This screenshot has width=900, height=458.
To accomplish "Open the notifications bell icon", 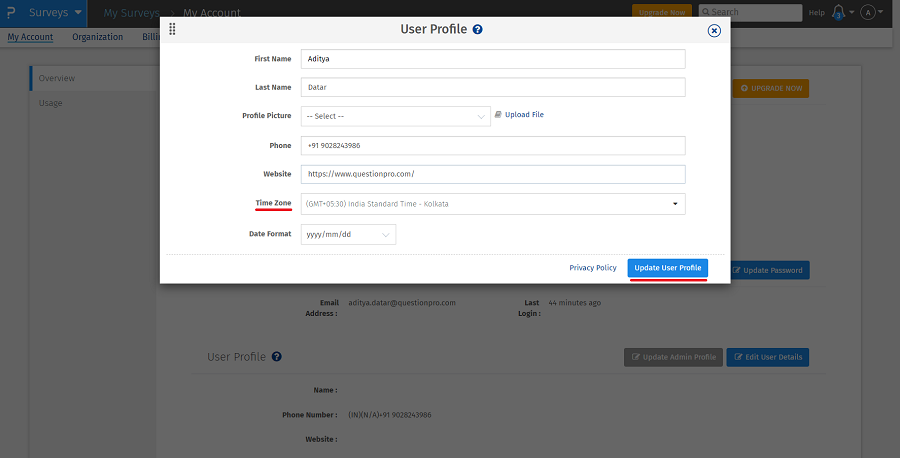I will point(838,13).
